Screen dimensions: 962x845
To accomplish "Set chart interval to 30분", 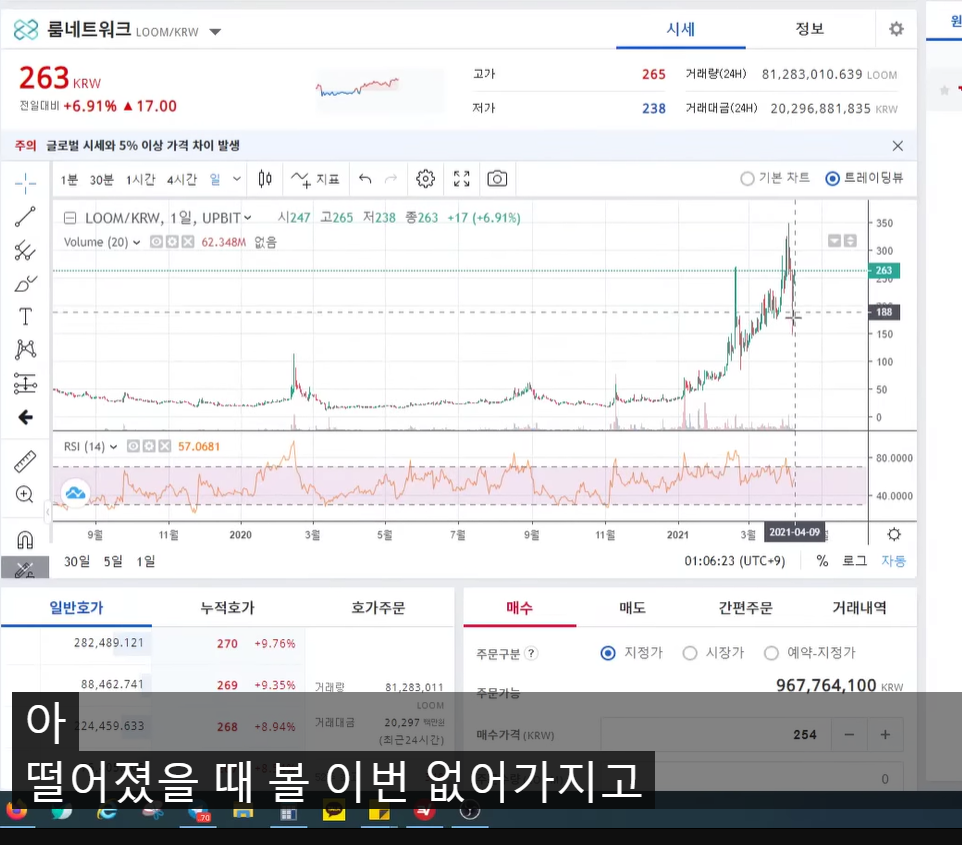I will tap(102, 179).
